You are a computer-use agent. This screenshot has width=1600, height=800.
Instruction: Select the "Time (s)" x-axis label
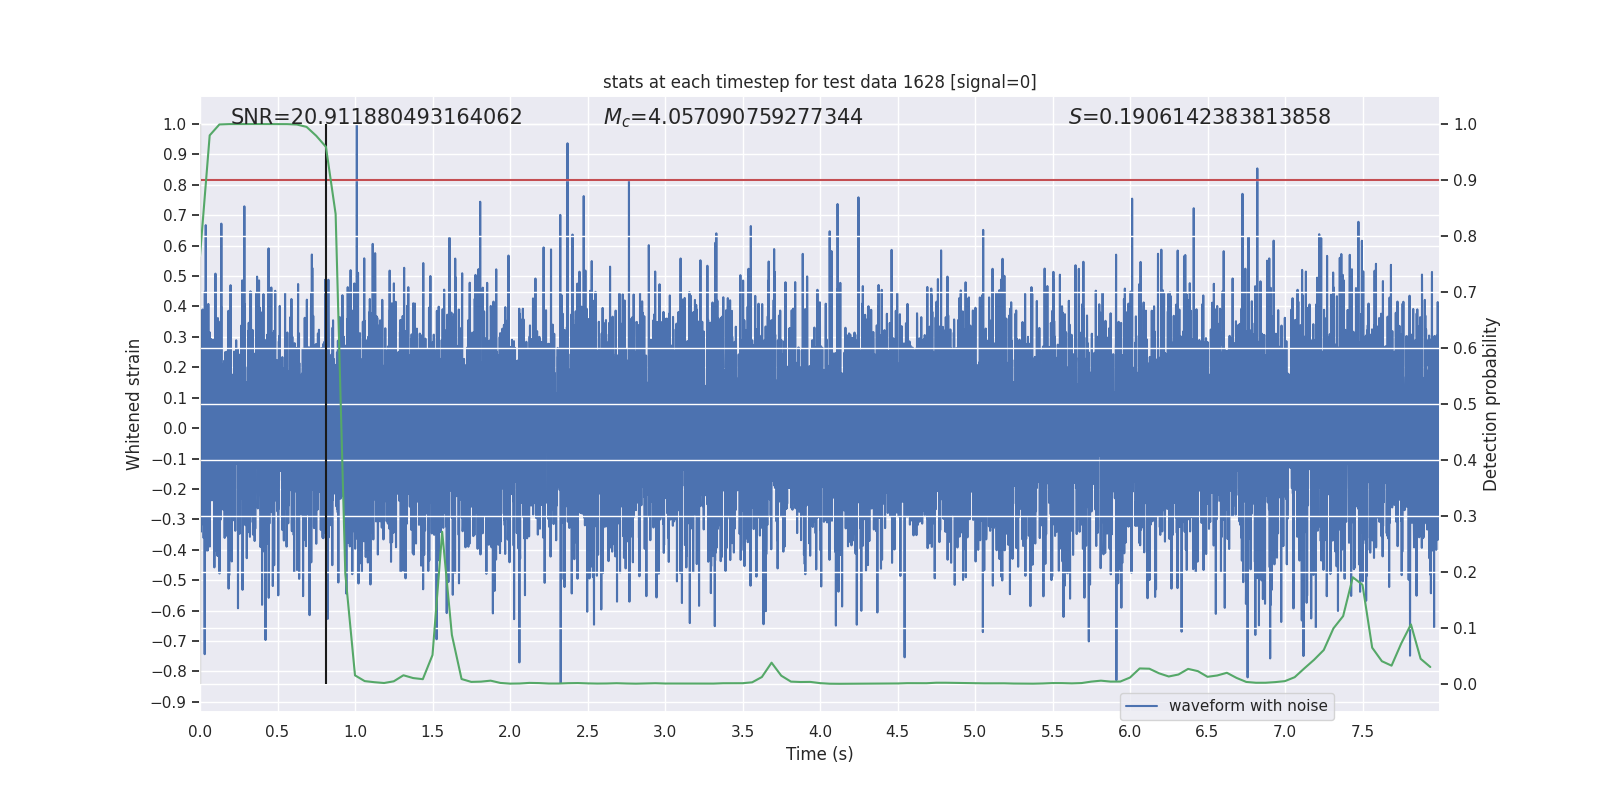click(819, 754)
